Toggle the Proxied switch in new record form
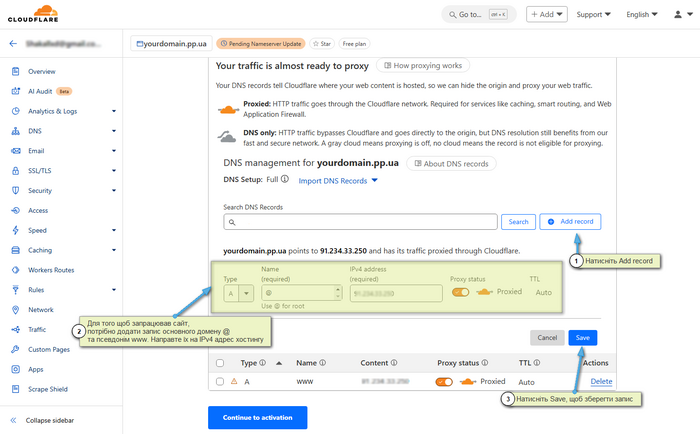This screenshot has height=434, width=700. (460, 292)
